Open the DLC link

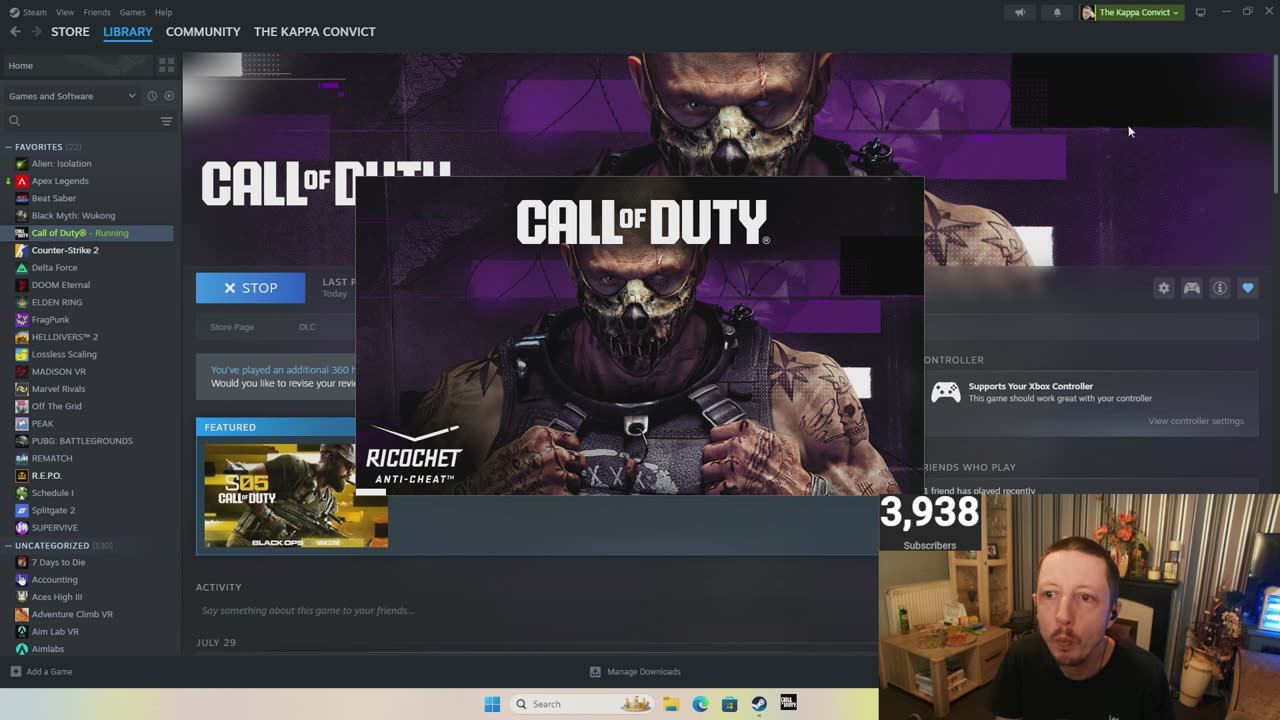point(307,327)
